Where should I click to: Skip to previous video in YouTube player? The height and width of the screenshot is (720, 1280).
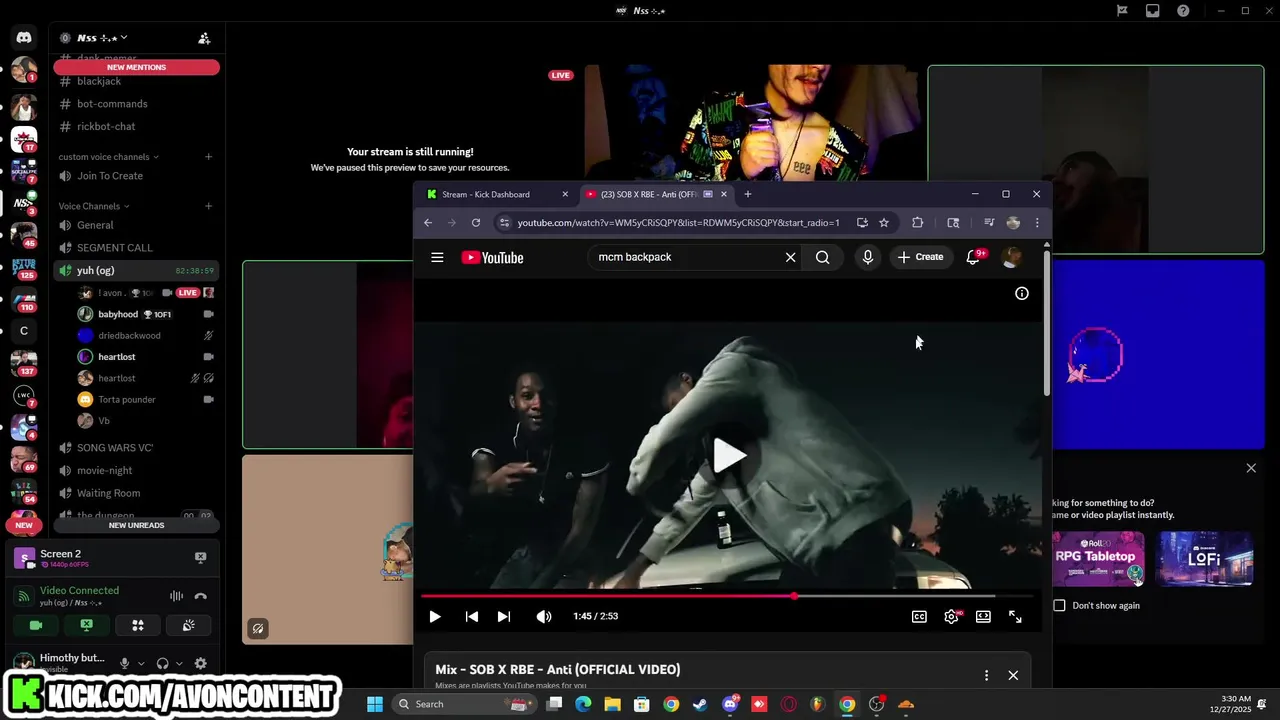pyautogui.click(x=472, y=617)
